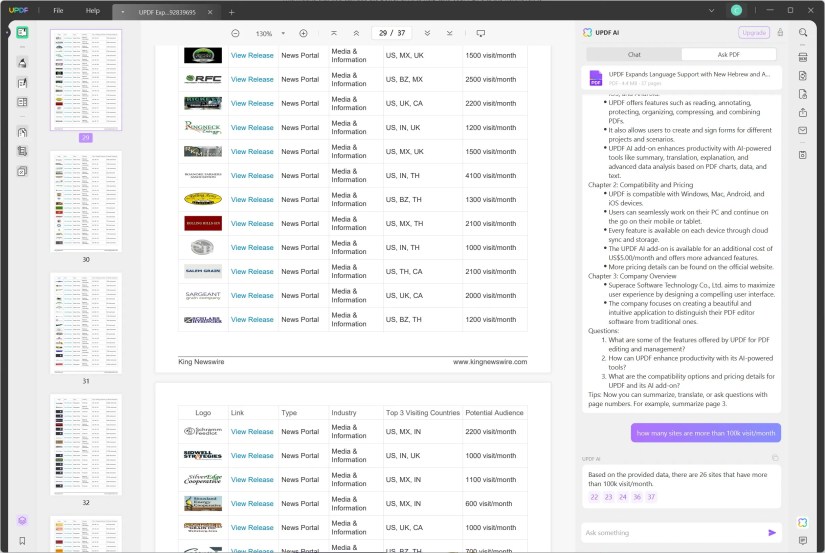Click the zoom out minus icon
The height and width of the screenshot is (553, 825).
coord(235,33)
